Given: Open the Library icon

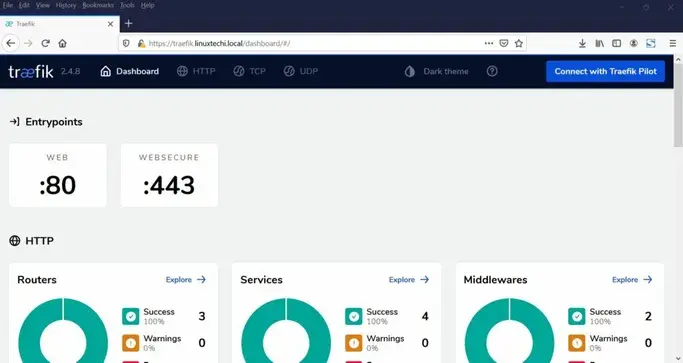Looking at the screenshot, I should coord(599,43).
